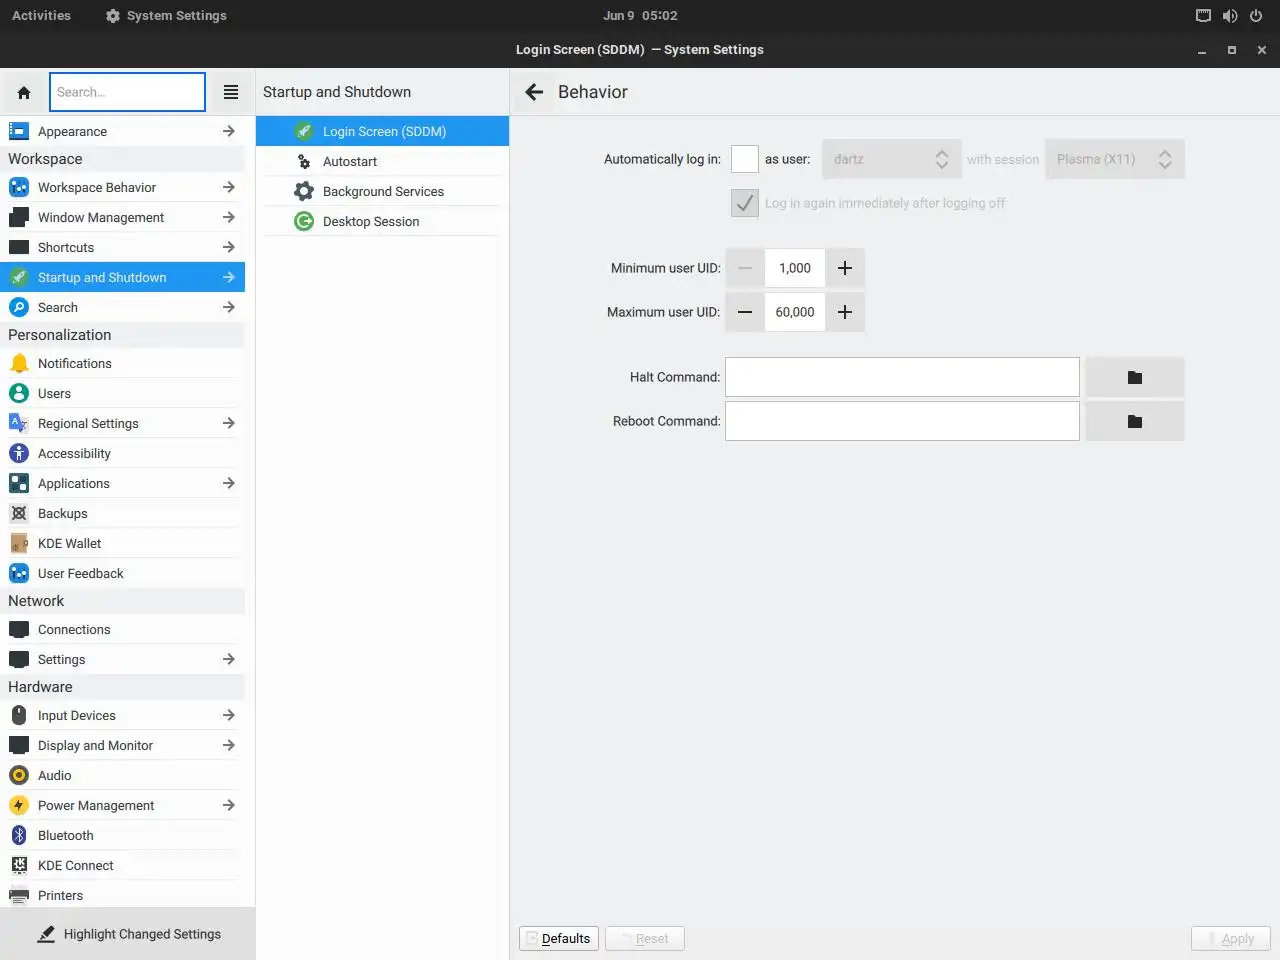
Task: Open the power menu in top bar
Action: [x=1256, y=15]
